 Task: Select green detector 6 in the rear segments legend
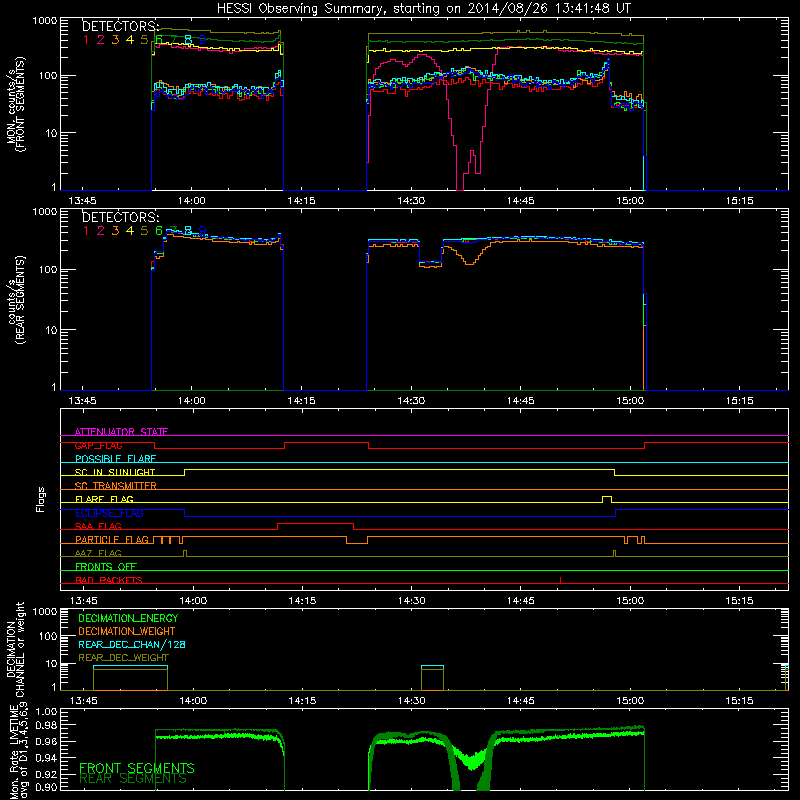(x=159, y=231)
